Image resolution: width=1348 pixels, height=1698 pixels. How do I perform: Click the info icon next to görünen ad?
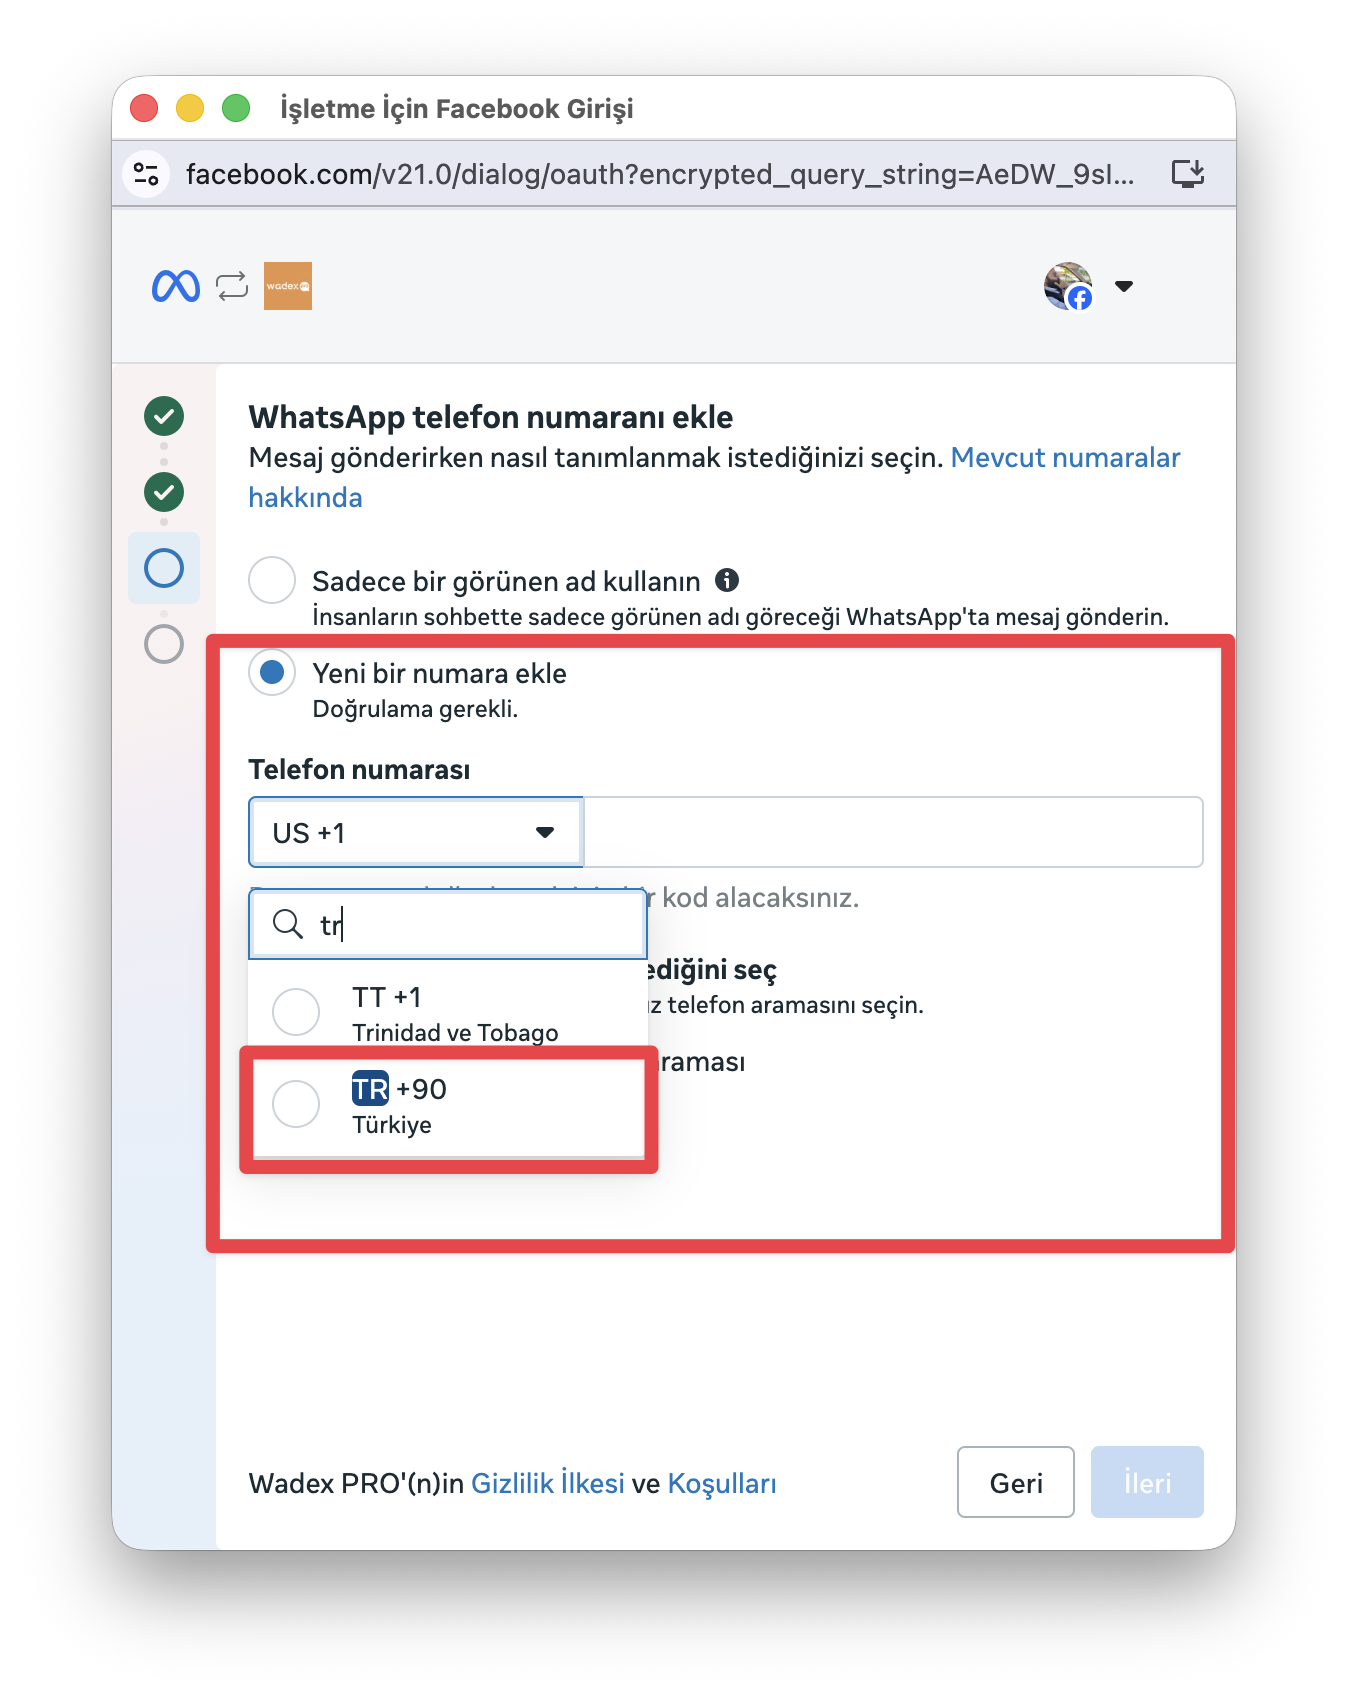point(727,580)
